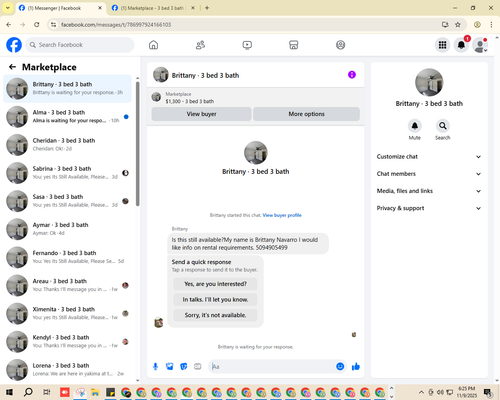Open File Explorer from the taskbar
The width and height of the screenshot is (500, 400).
(x=95, y=392)
